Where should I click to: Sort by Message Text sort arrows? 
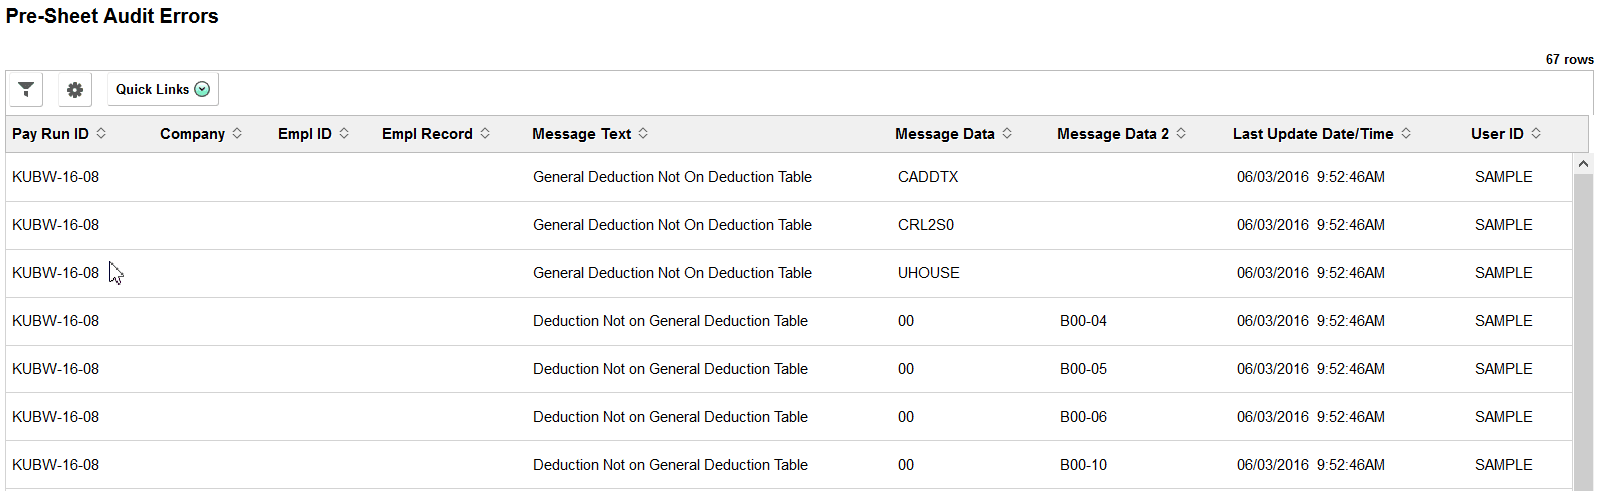(x=643, y=133)
